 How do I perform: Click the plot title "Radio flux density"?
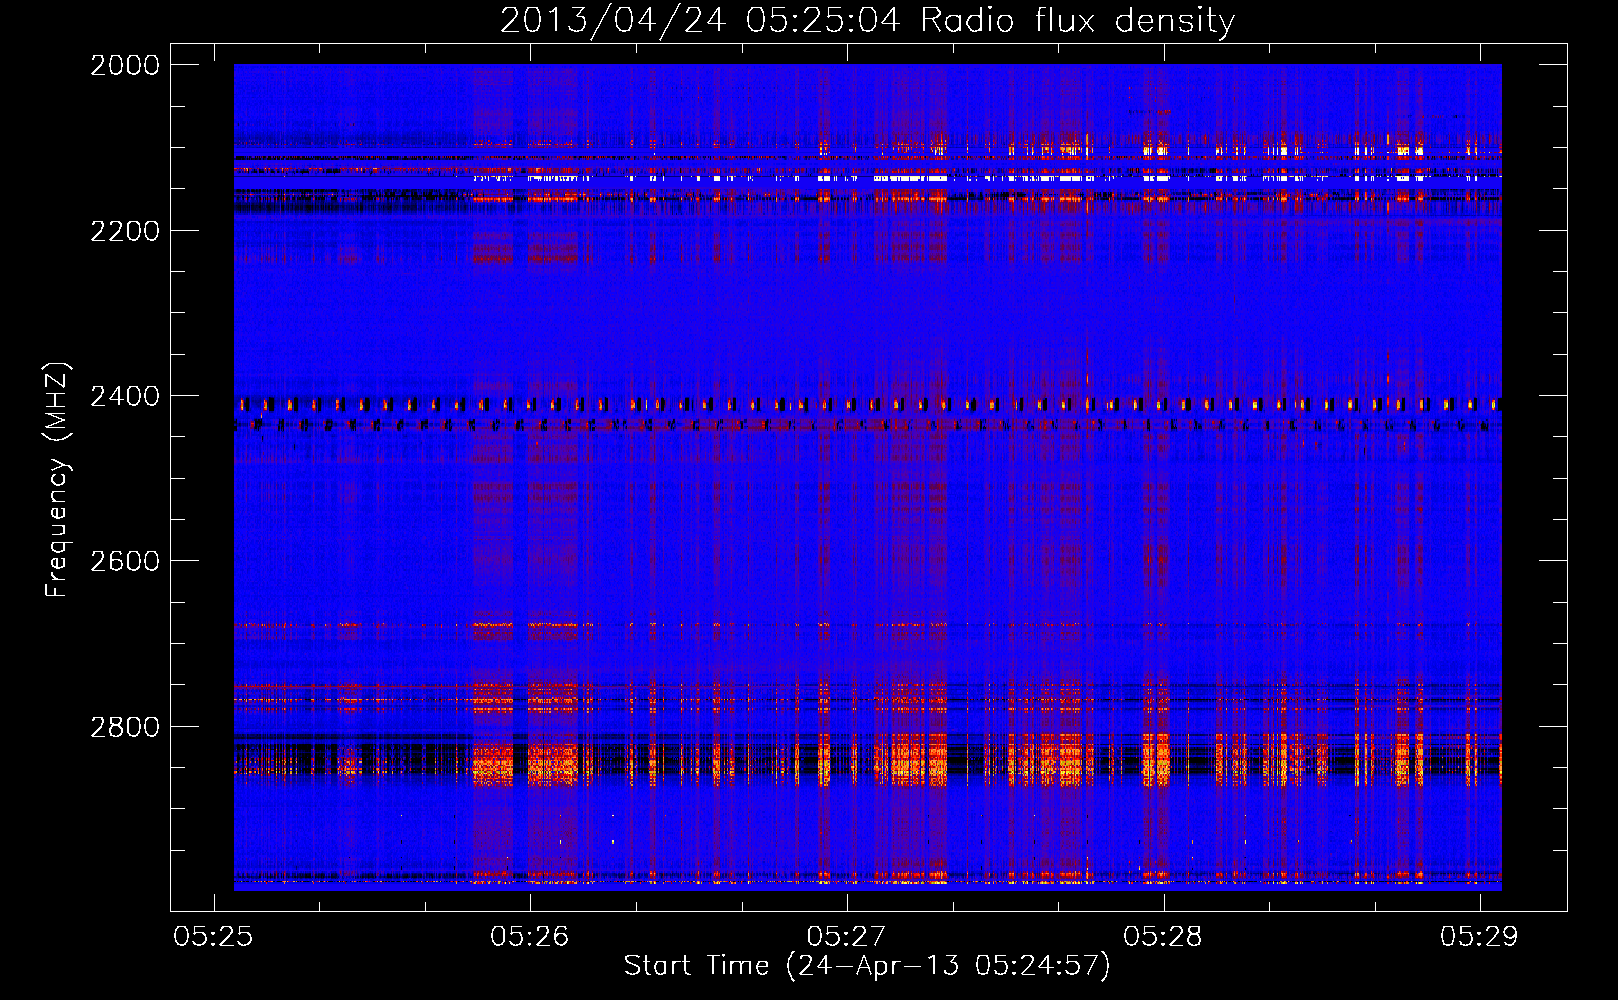1077,21
